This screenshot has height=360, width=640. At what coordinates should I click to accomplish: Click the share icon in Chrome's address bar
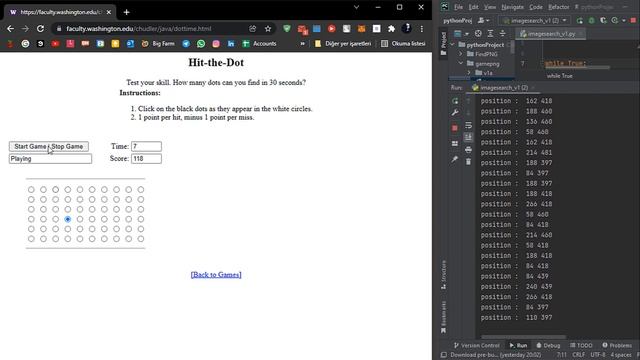(x=253, y=29)
